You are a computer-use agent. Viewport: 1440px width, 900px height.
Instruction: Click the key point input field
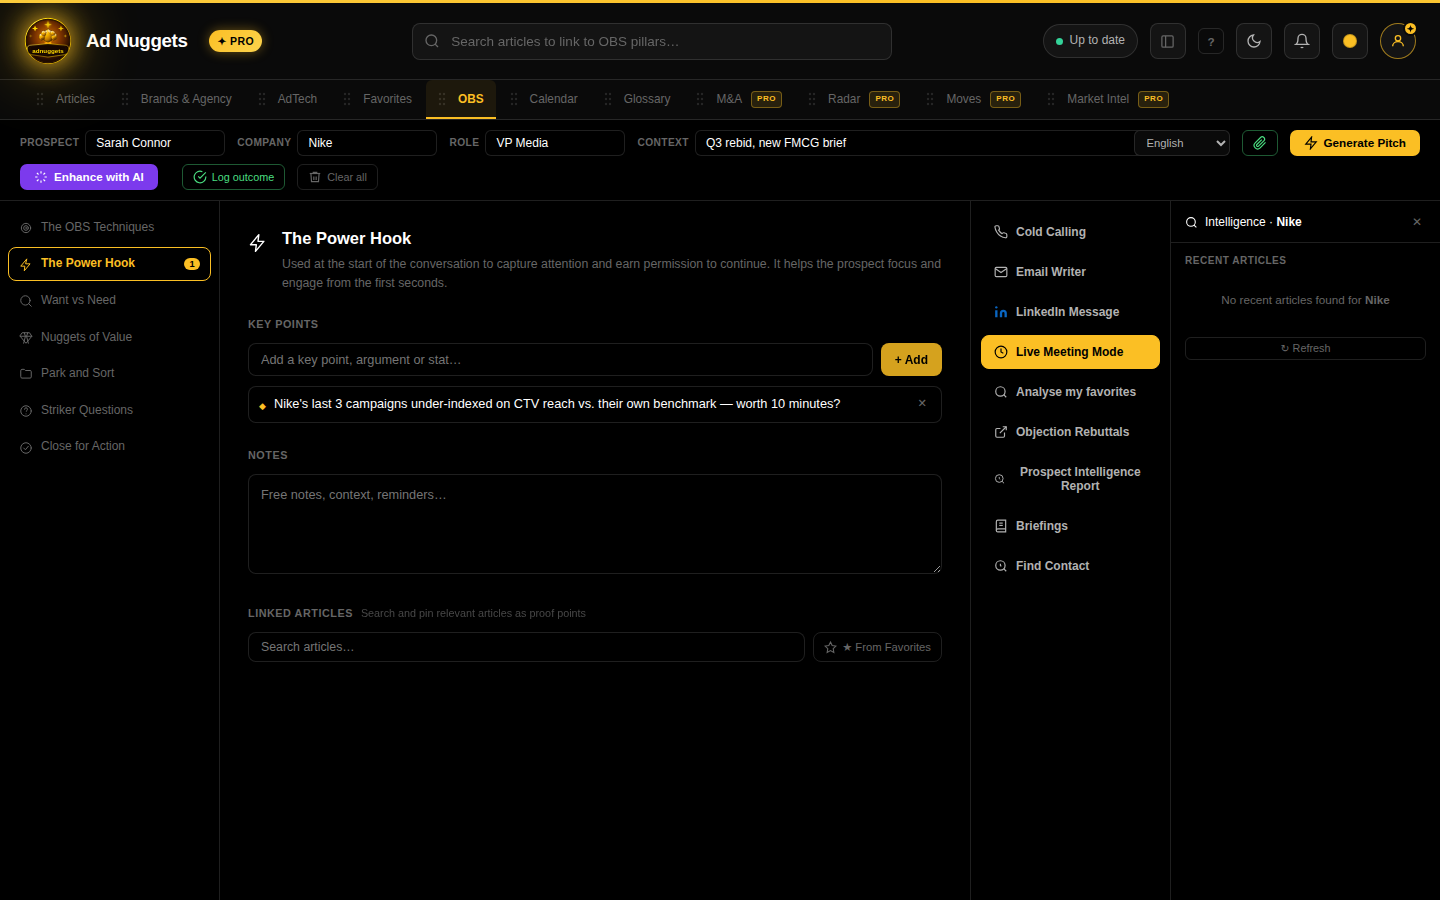[560, 360]
